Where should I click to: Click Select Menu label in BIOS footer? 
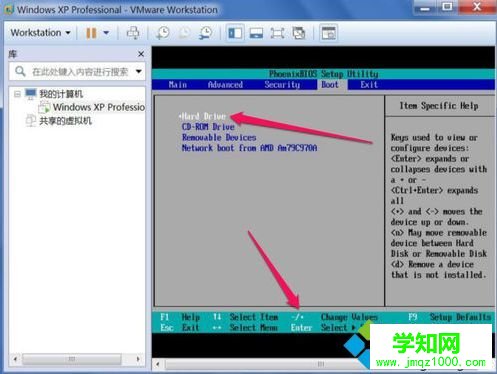click(x=254, y=328)
